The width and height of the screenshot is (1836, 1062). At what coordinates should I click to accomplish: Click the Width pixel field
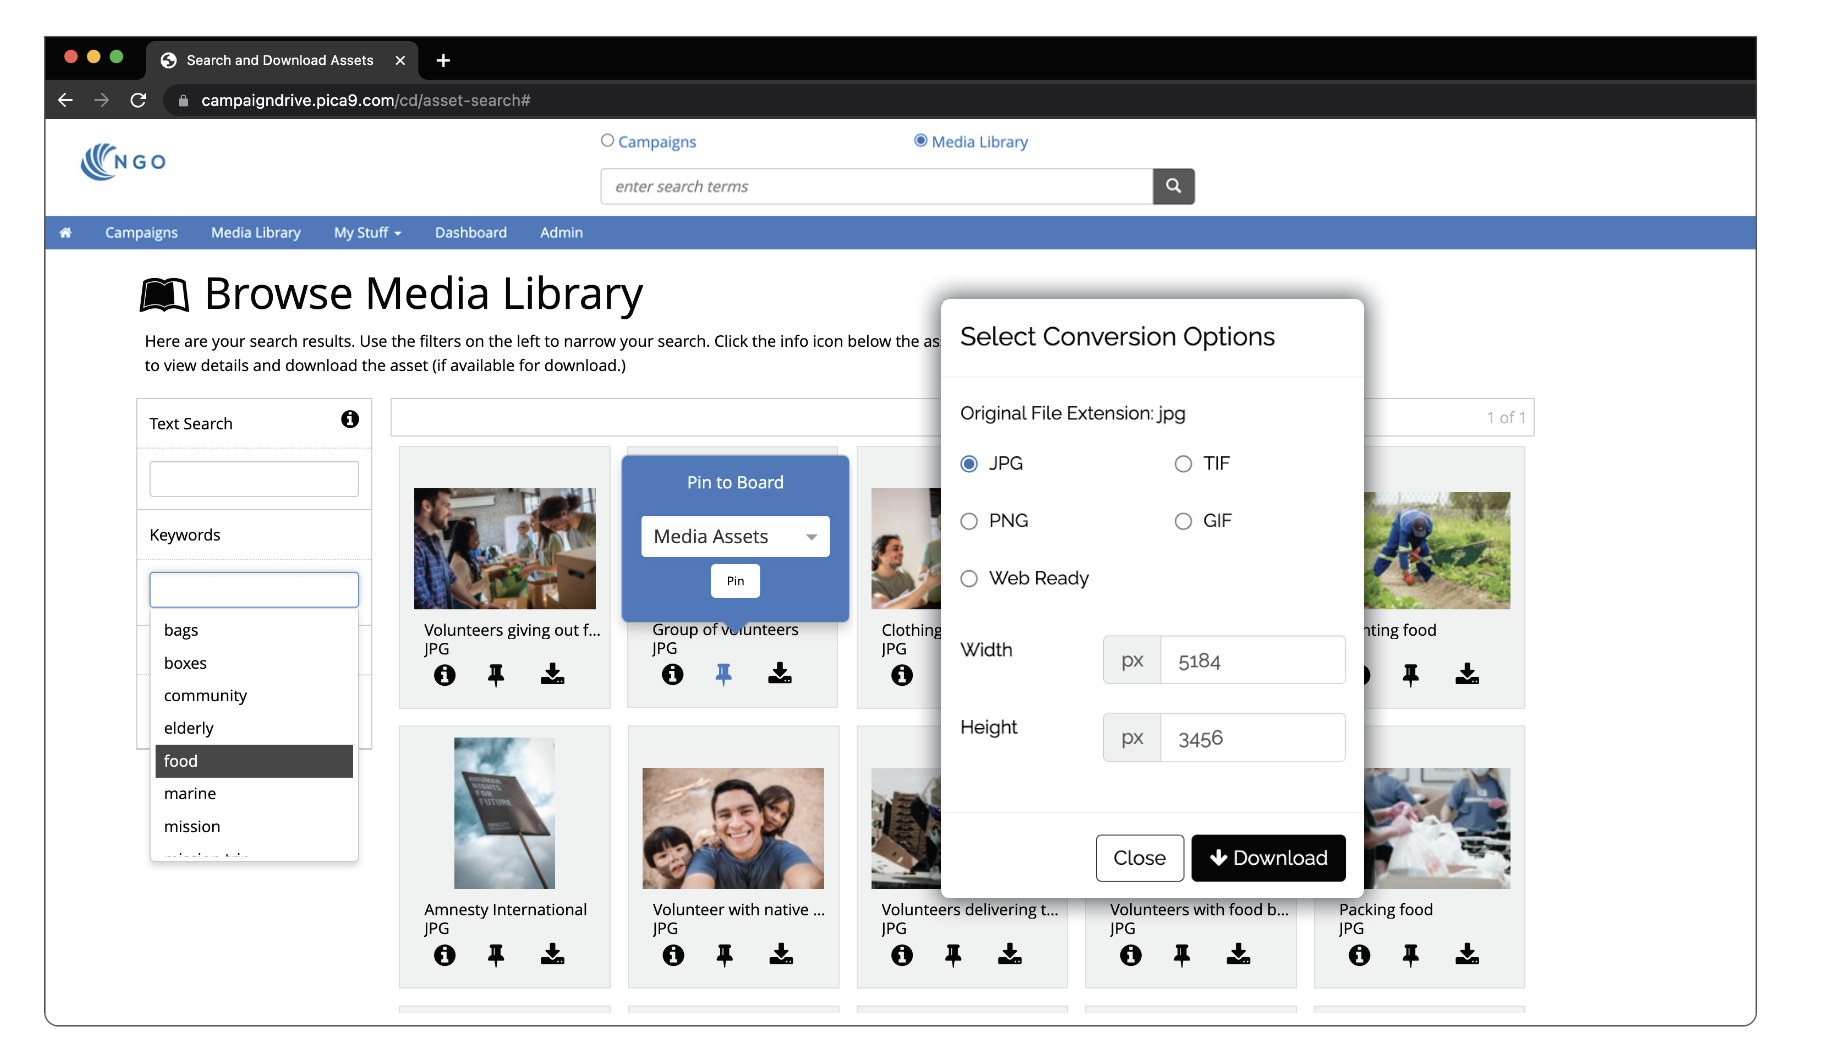[1252, 661]
